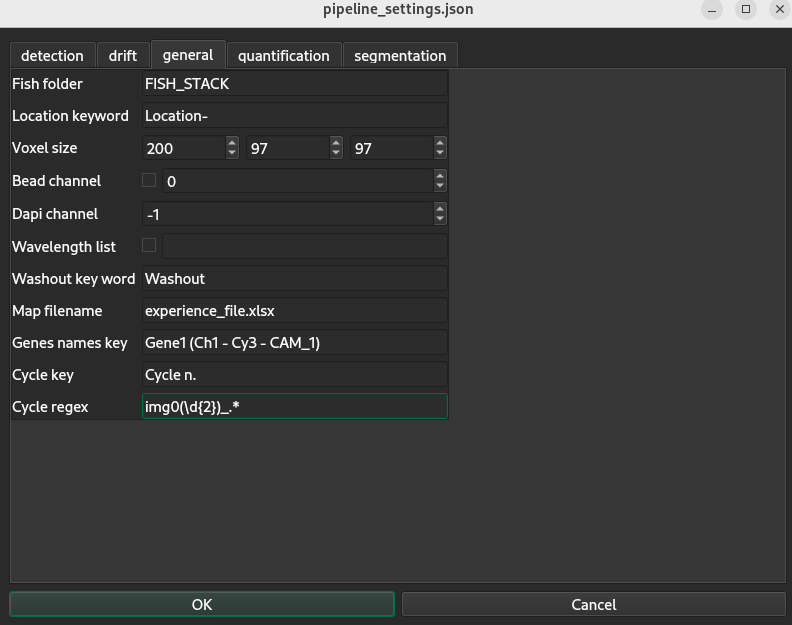Decrease the Dapi channel spinner value
This screenshot has height=625, width=792.
coord(440,219)
